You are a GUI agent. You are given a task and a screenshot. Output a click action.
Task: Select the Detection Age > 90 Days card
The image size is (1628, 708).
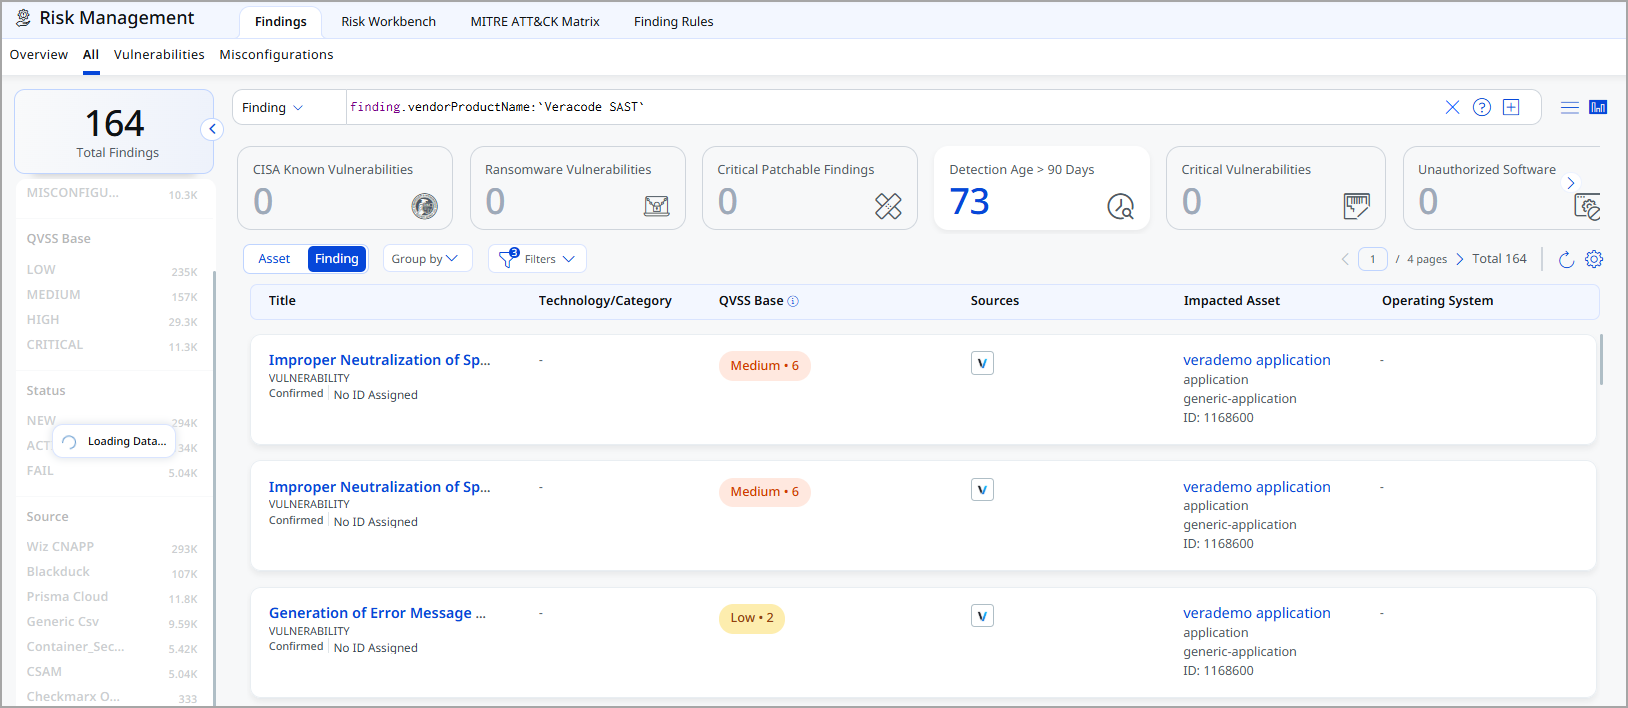1041,188
